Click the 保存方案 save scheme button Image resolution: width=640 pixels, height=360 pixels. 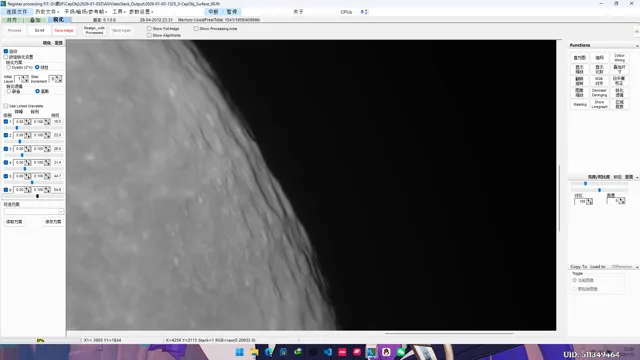point(53,222)
